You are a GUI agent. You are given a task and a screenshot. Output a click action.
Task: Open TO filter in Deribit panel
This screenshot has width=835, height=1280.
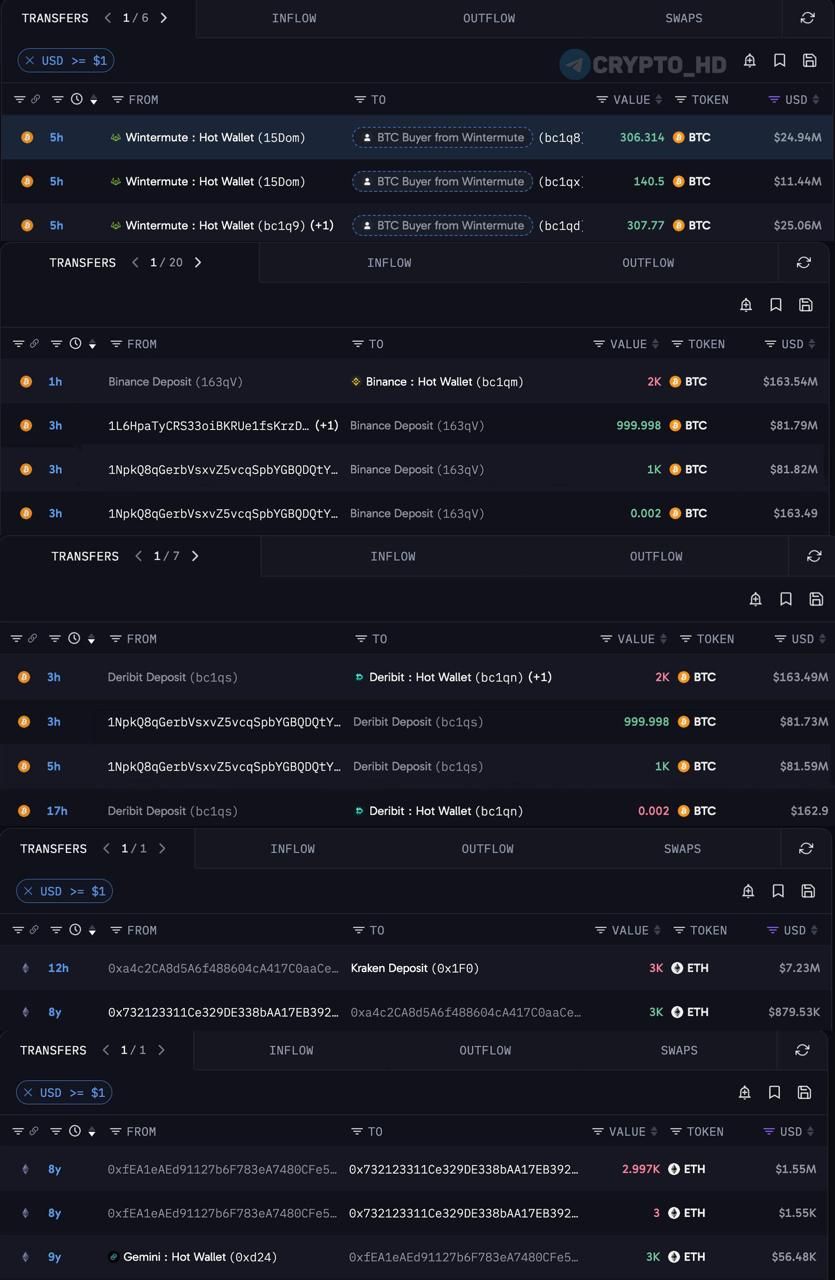(x=361, y=639)
